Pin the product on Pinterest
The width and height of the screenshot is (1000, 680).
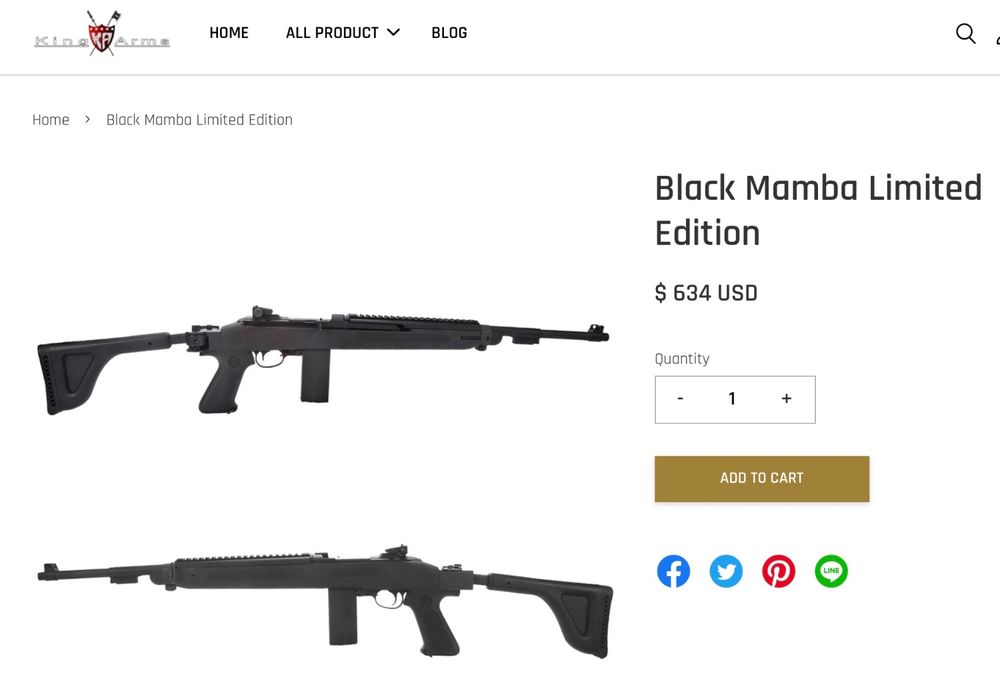pos(778,571)
